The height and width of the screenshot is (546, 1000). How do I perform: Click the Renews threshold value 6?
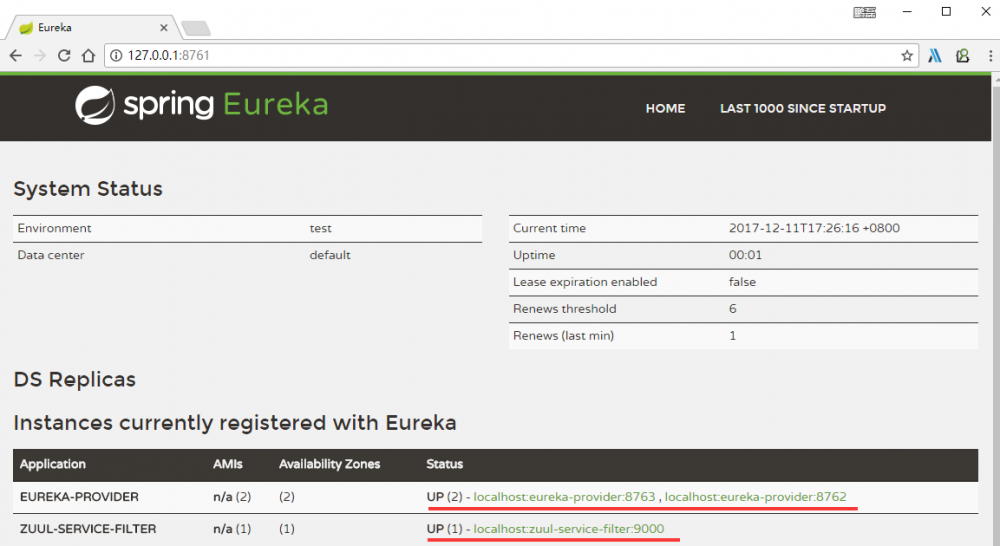click(733, 309)
